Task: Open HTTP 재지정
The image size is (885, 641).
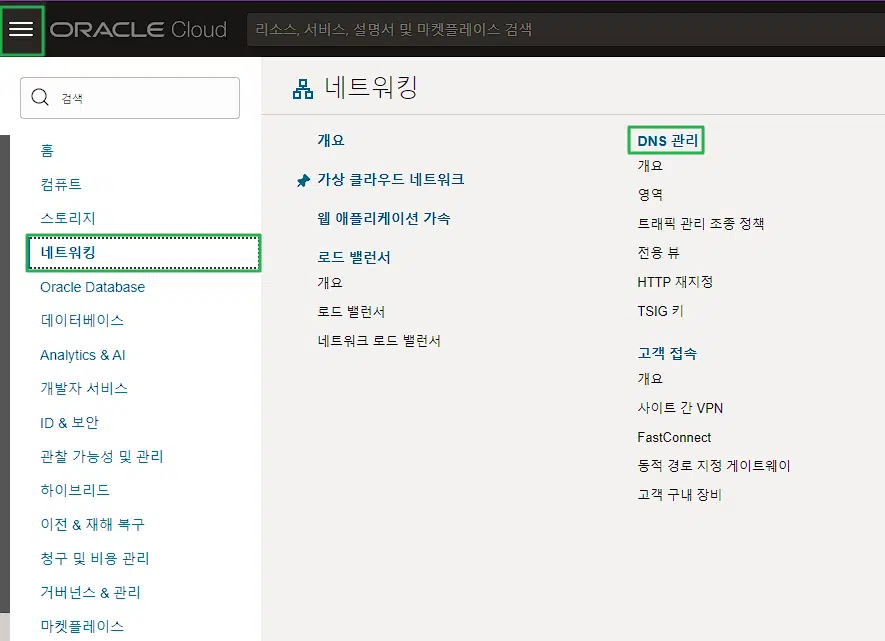Action: (675, 282)
